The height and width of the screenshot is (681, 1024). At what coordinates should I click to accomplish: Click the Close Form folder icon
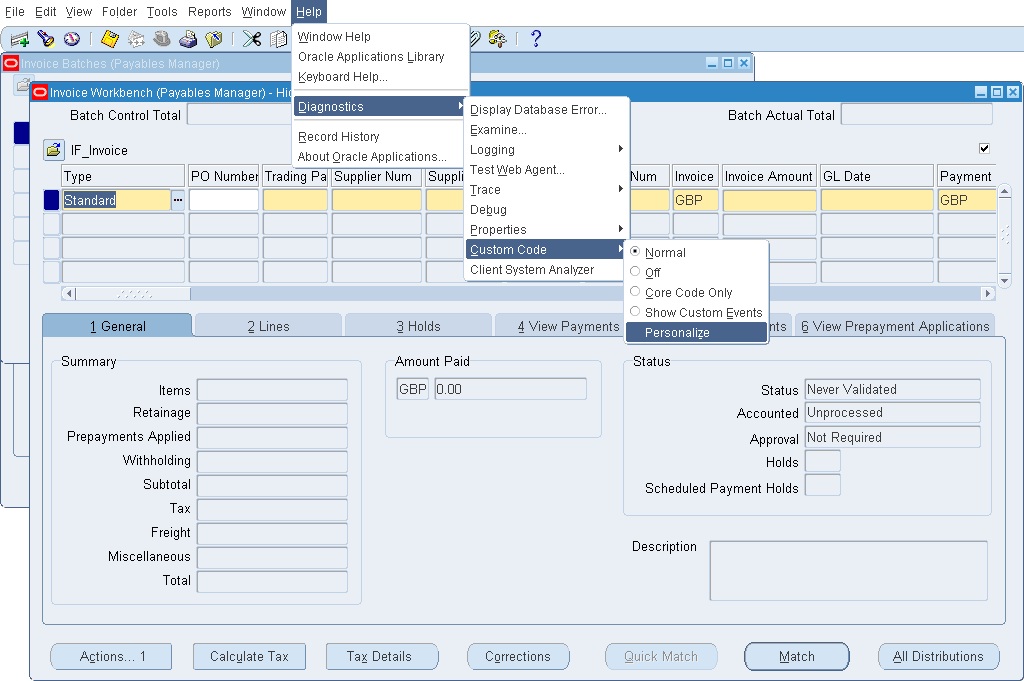[x=214, y=39]
